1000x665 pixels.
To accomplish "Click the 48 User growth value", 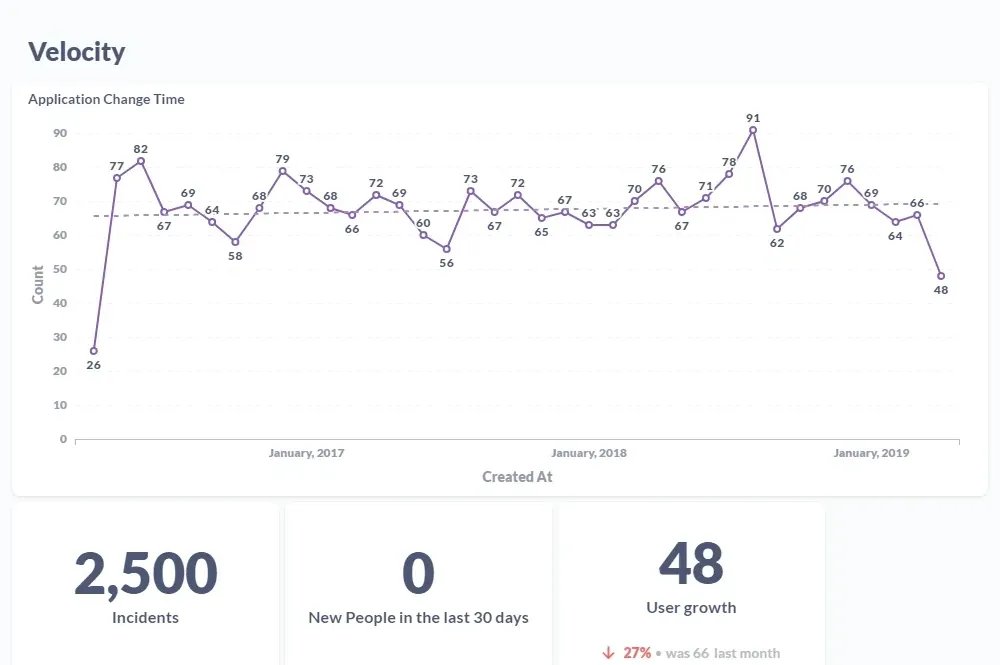I will coord(691,564).
